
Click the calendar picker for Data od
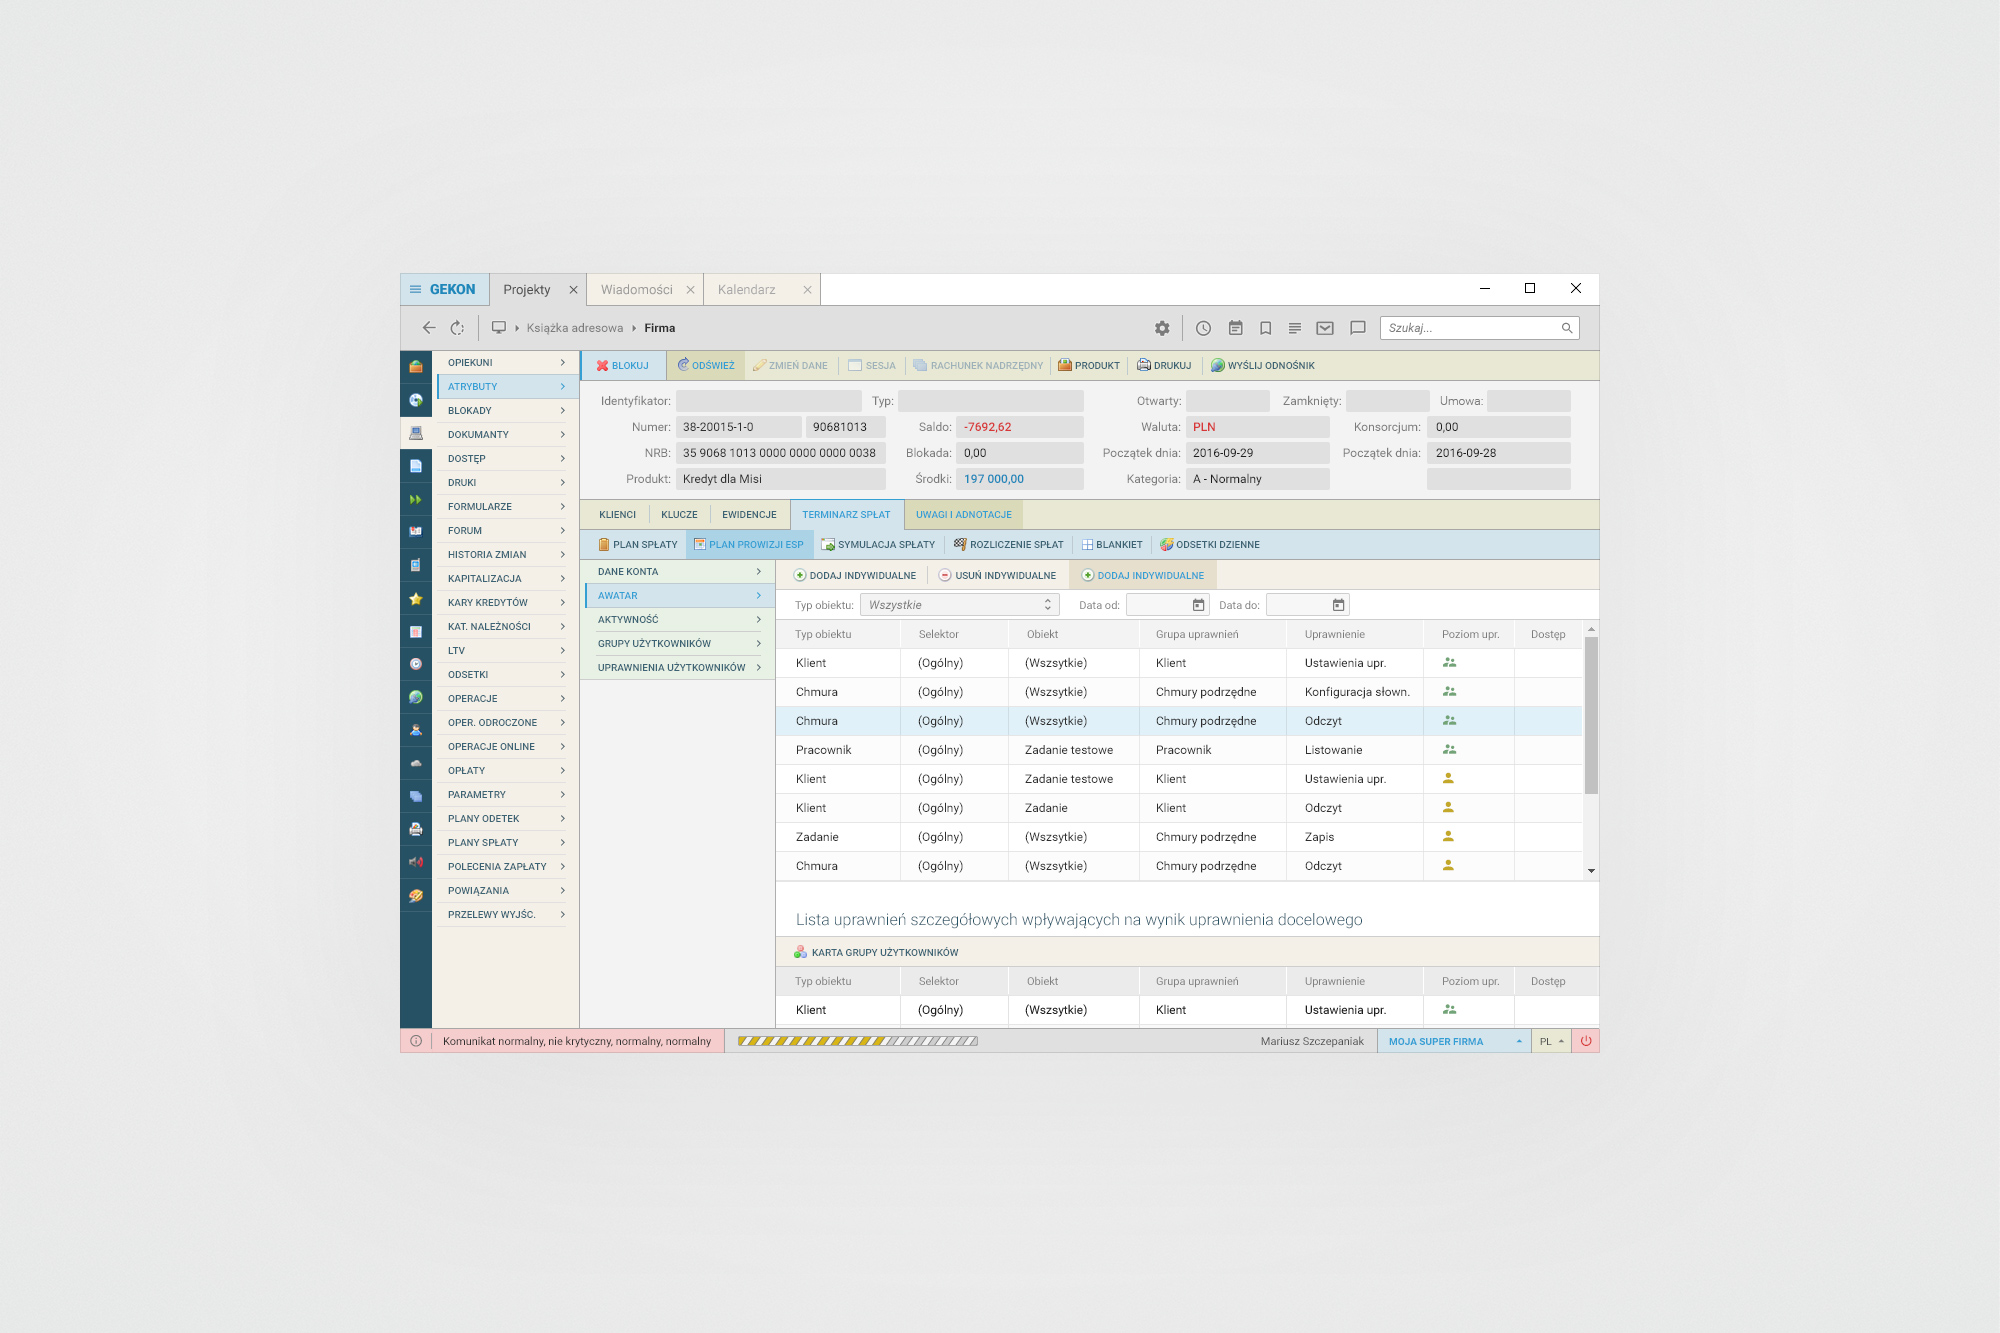1198,605
